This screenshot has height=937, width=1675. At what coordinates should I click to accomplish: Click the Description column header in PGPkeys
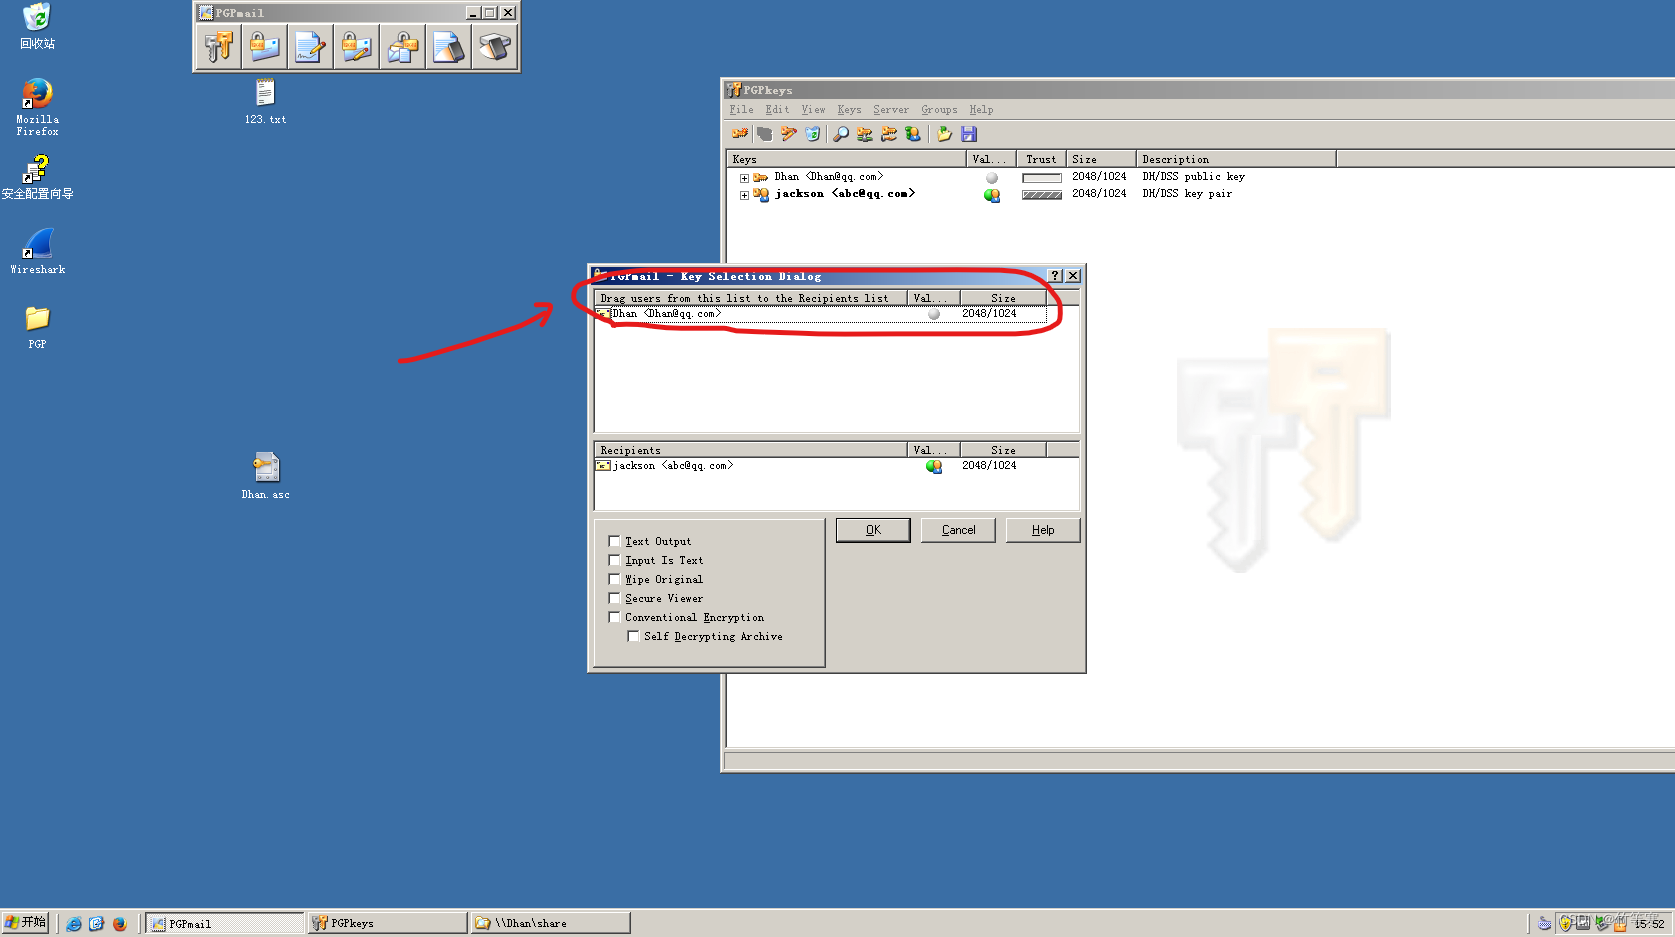pyautogui.click(x=1236, y=159)
